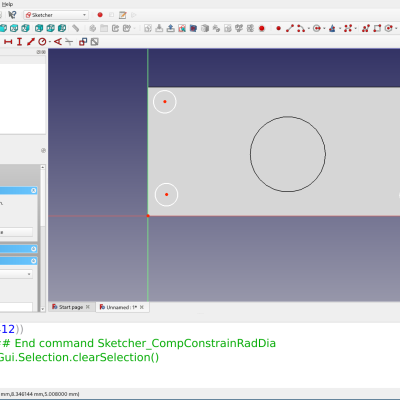400x400 pixels.
Task: Expand the second blue task panel header
Action: (x=34, y=249)
